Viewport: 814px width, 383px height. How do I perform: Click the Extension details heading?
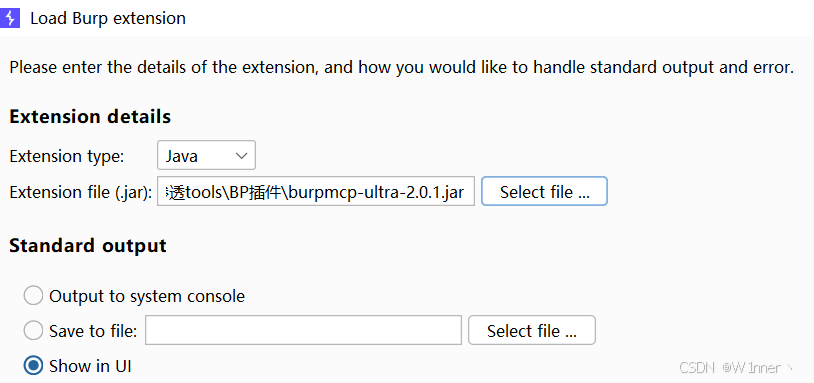[x=90, y=117]
